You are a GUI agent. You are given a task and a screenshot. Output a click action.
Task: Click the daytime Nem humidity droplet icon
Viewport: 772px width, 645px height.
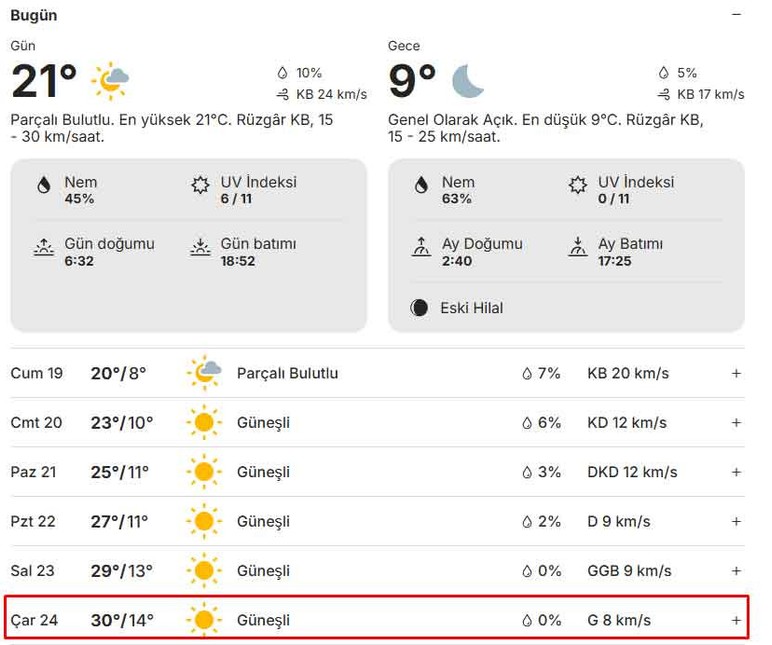tap(44, 186)
